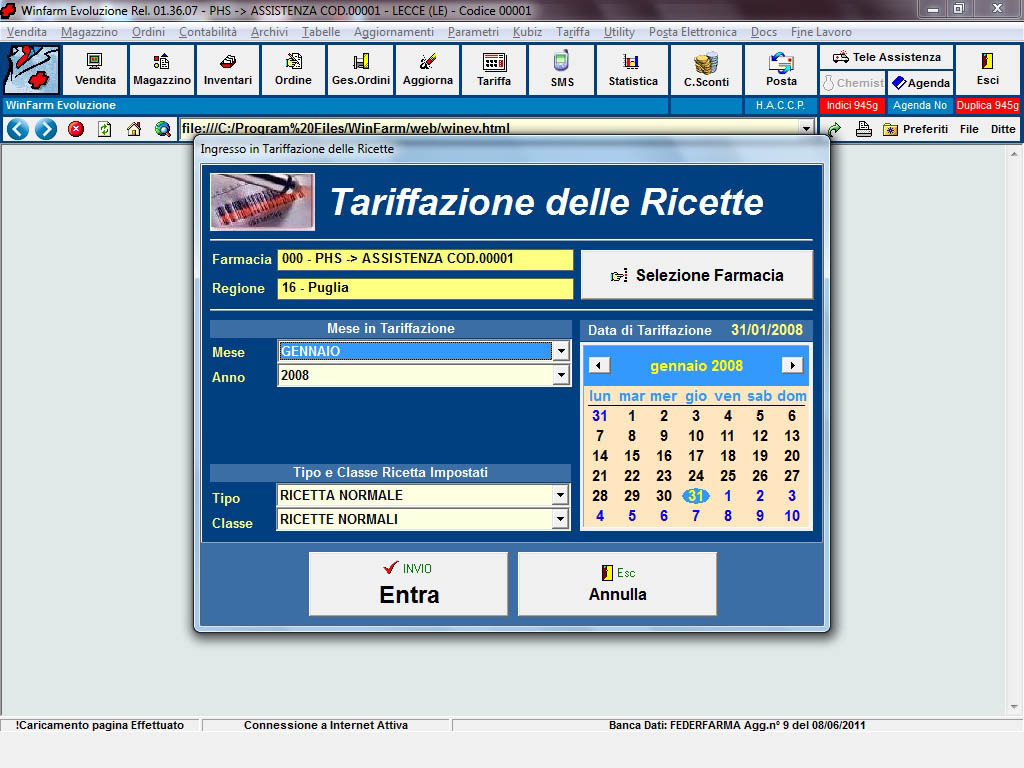The height and width of the screenshot is (768, 1024).
Task: Go to next month in calendar
Action: [792, 366]
